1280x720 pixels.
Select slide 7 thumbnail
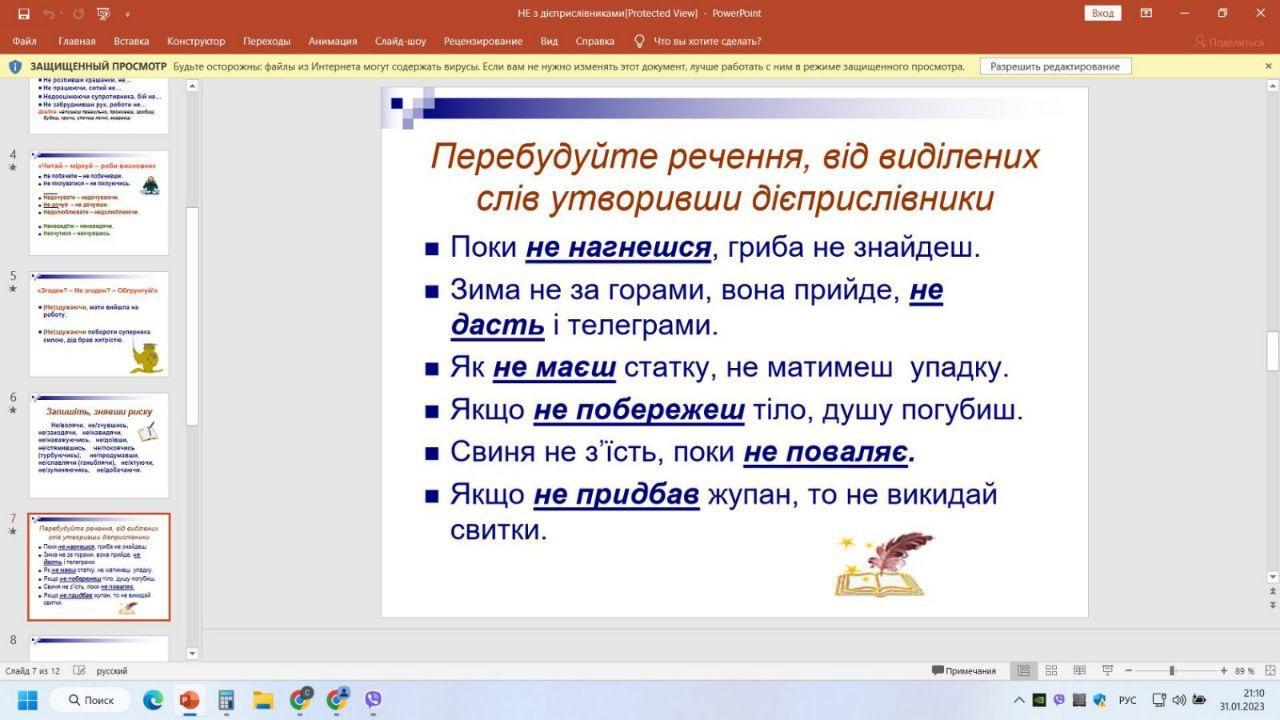(x=98, y=567)
